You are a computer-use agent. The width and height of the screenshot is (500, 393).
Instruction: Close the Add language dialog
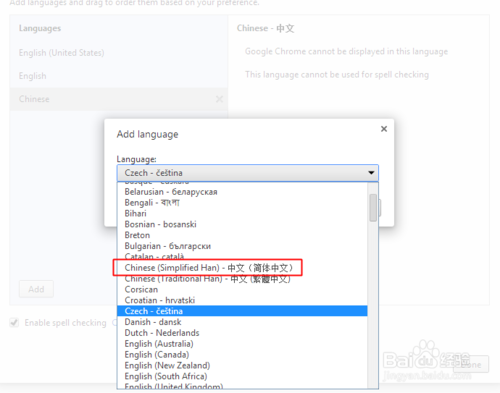tap(384, 129)
